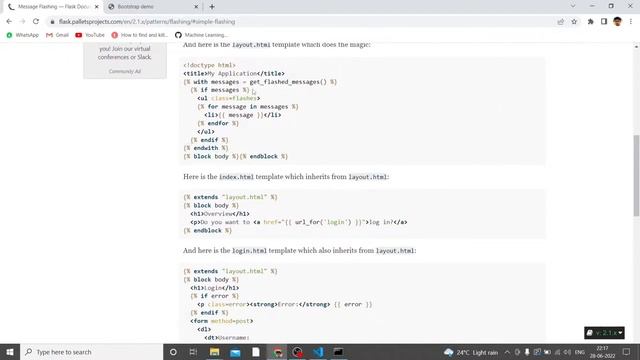Screen dimensions: 640x360
Task: Click the 'Type here to search' box
Action: click(91, 352)
